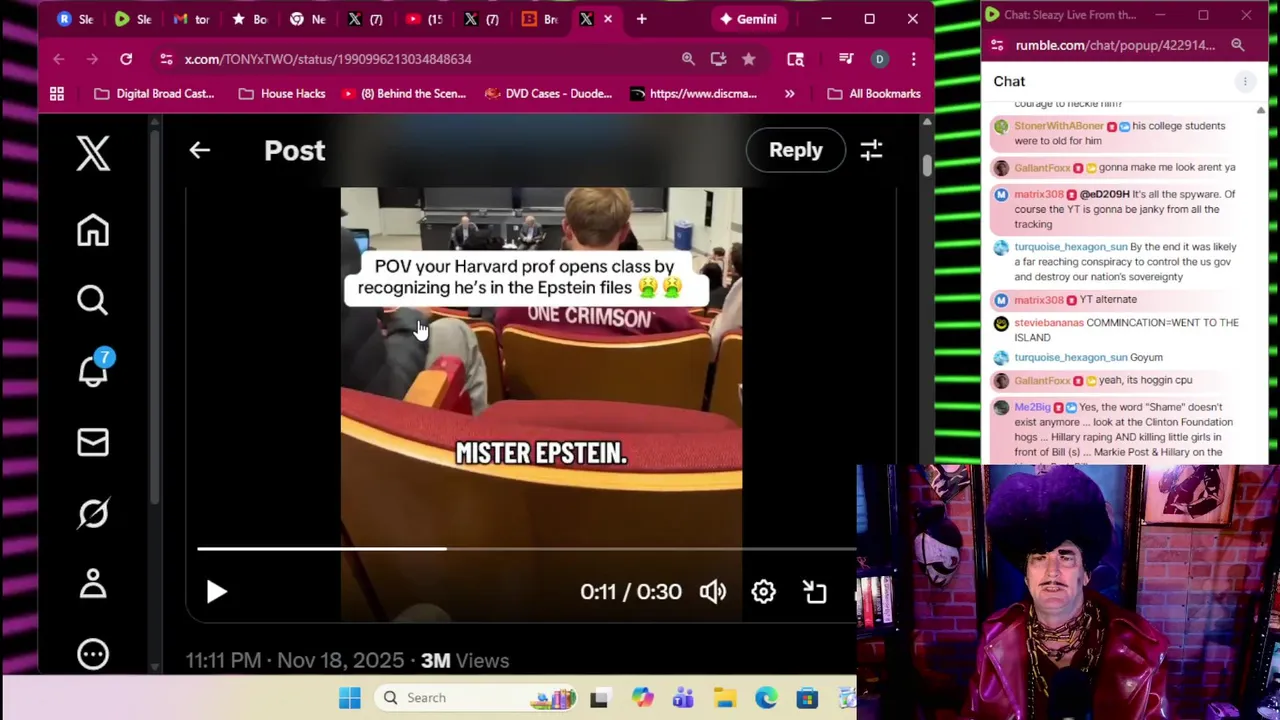Click steviebananas username in chat

pos(1049,323)
